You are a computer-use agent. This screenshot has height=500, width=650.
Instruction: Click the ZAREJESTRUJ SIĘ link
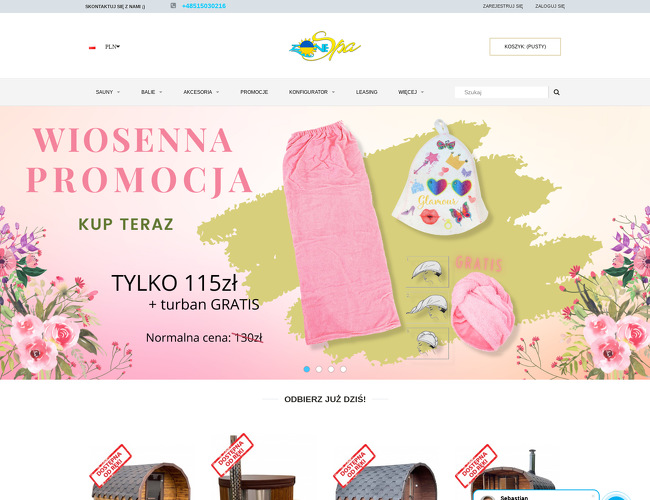(x=502, y=6)
